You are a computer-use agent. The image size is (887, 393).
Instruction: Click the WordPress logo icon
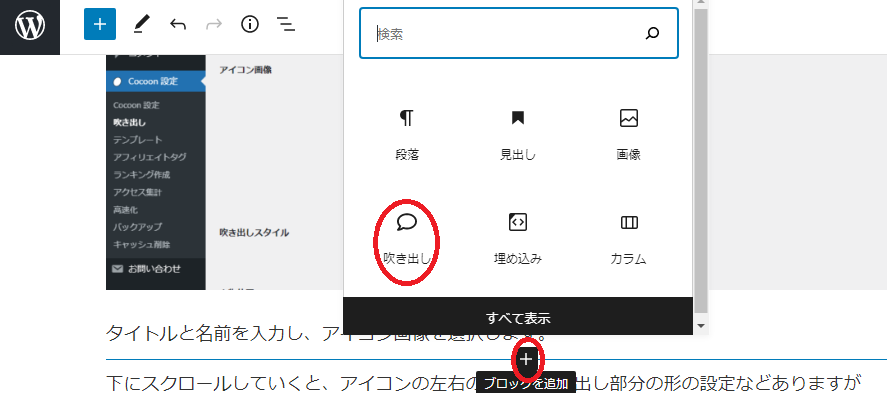click(29, 26)
